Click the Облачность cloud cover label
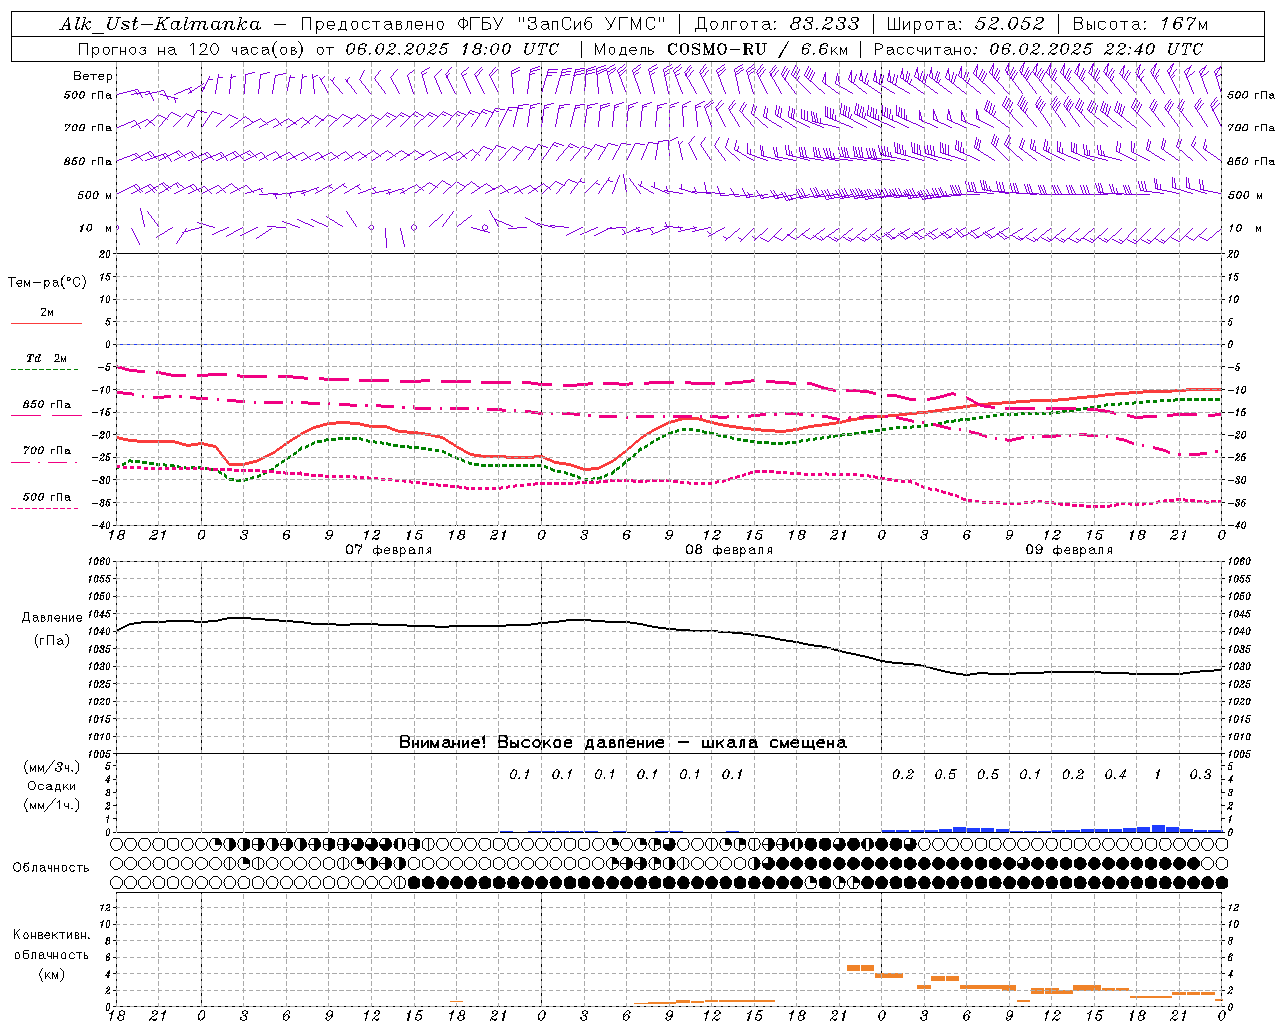 tap(51, 867)
